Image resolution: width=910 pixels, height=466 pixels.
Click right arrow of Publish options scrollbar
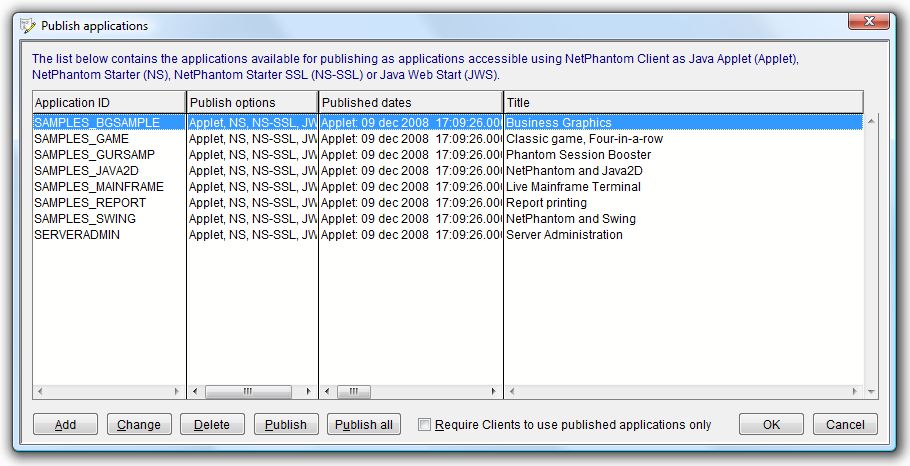pyautogui.click(x=309, y=392)
